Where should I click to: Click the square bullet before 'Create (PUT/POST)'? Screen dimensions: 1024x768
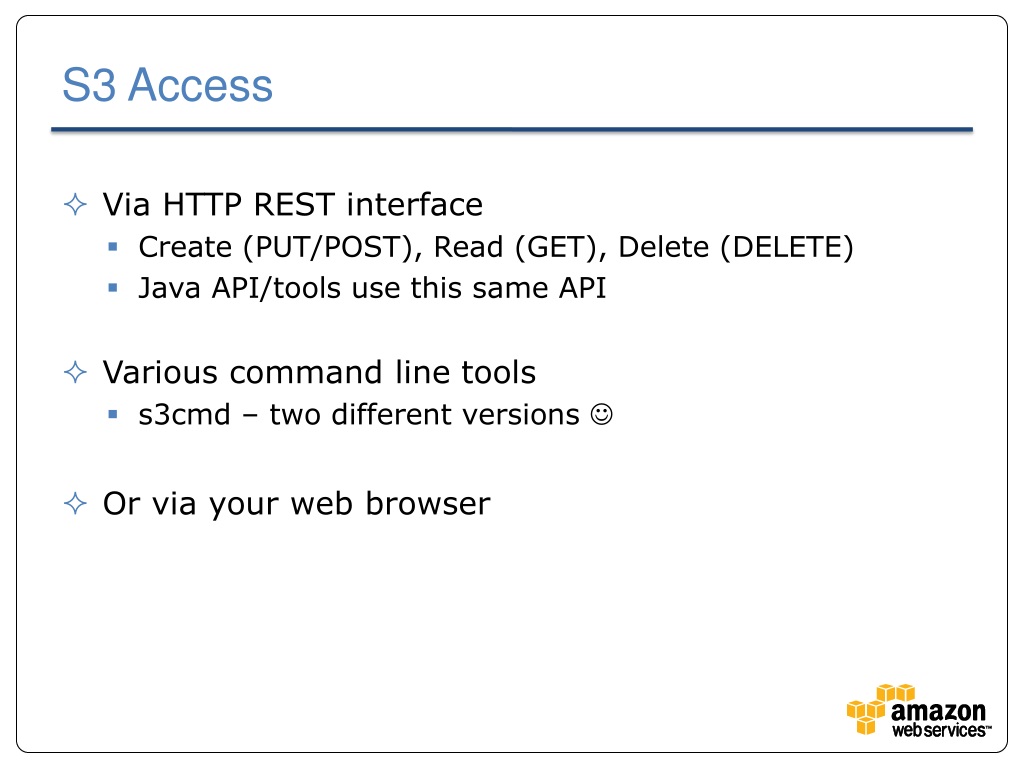point(113,247)
